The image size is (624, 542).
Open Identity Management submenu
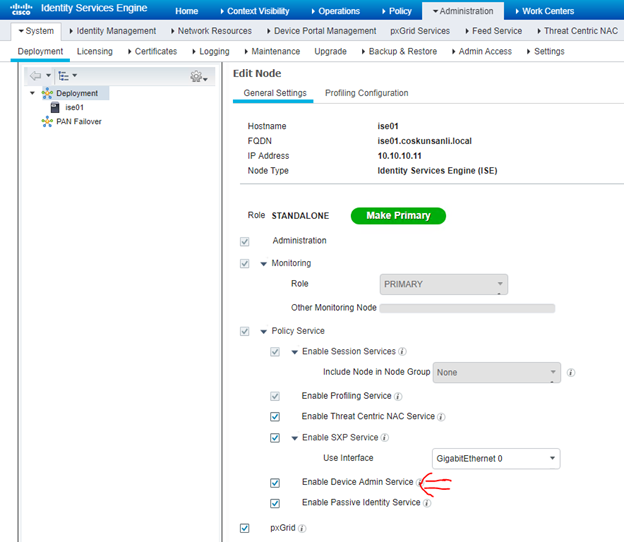pyautogui.click(x=113, y=31)
